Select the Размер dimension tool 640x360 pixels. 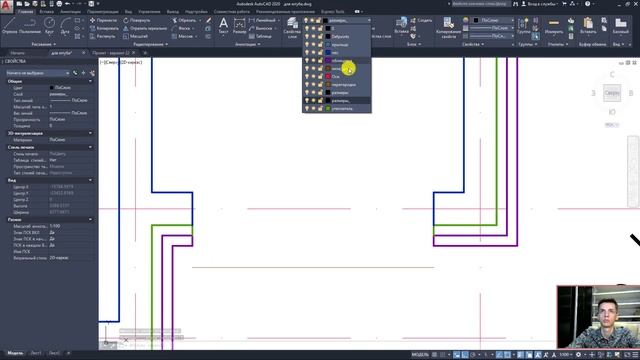[239, 25]
